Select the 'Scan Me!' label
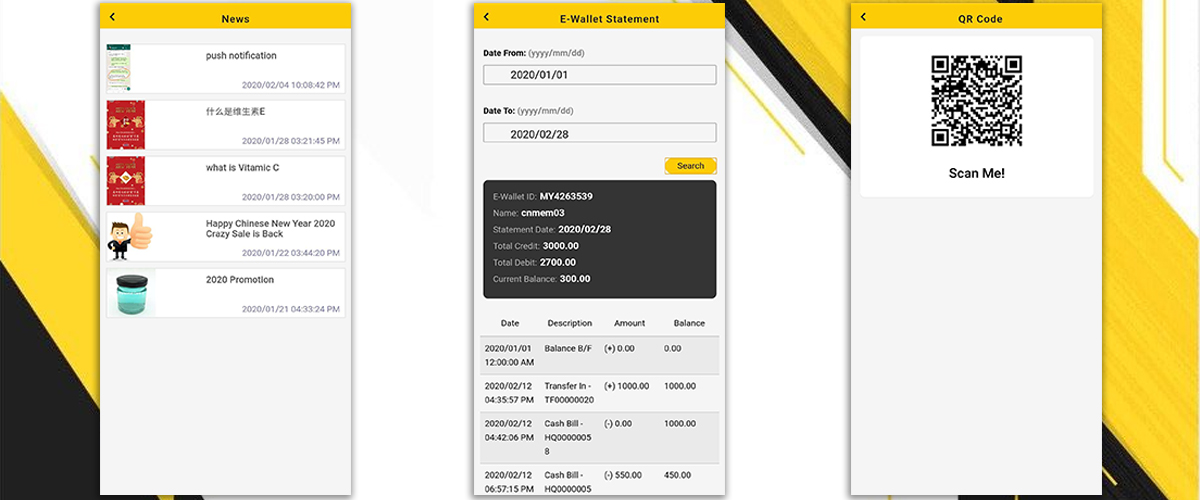 (x=977, y=174)
